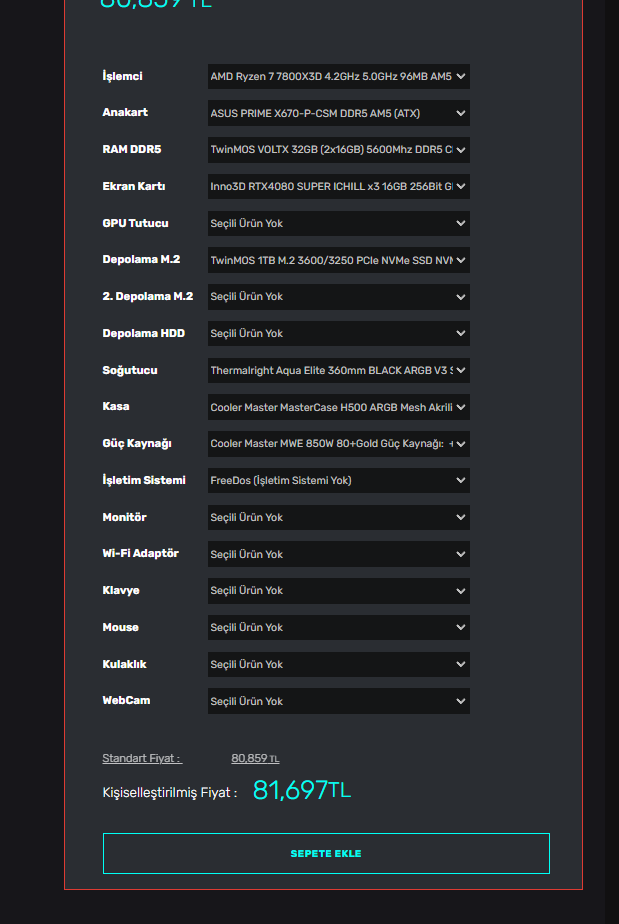Change the İşletim Sistemi operating system
This screenshot has height=924, width=619.
tap(338, 480)
